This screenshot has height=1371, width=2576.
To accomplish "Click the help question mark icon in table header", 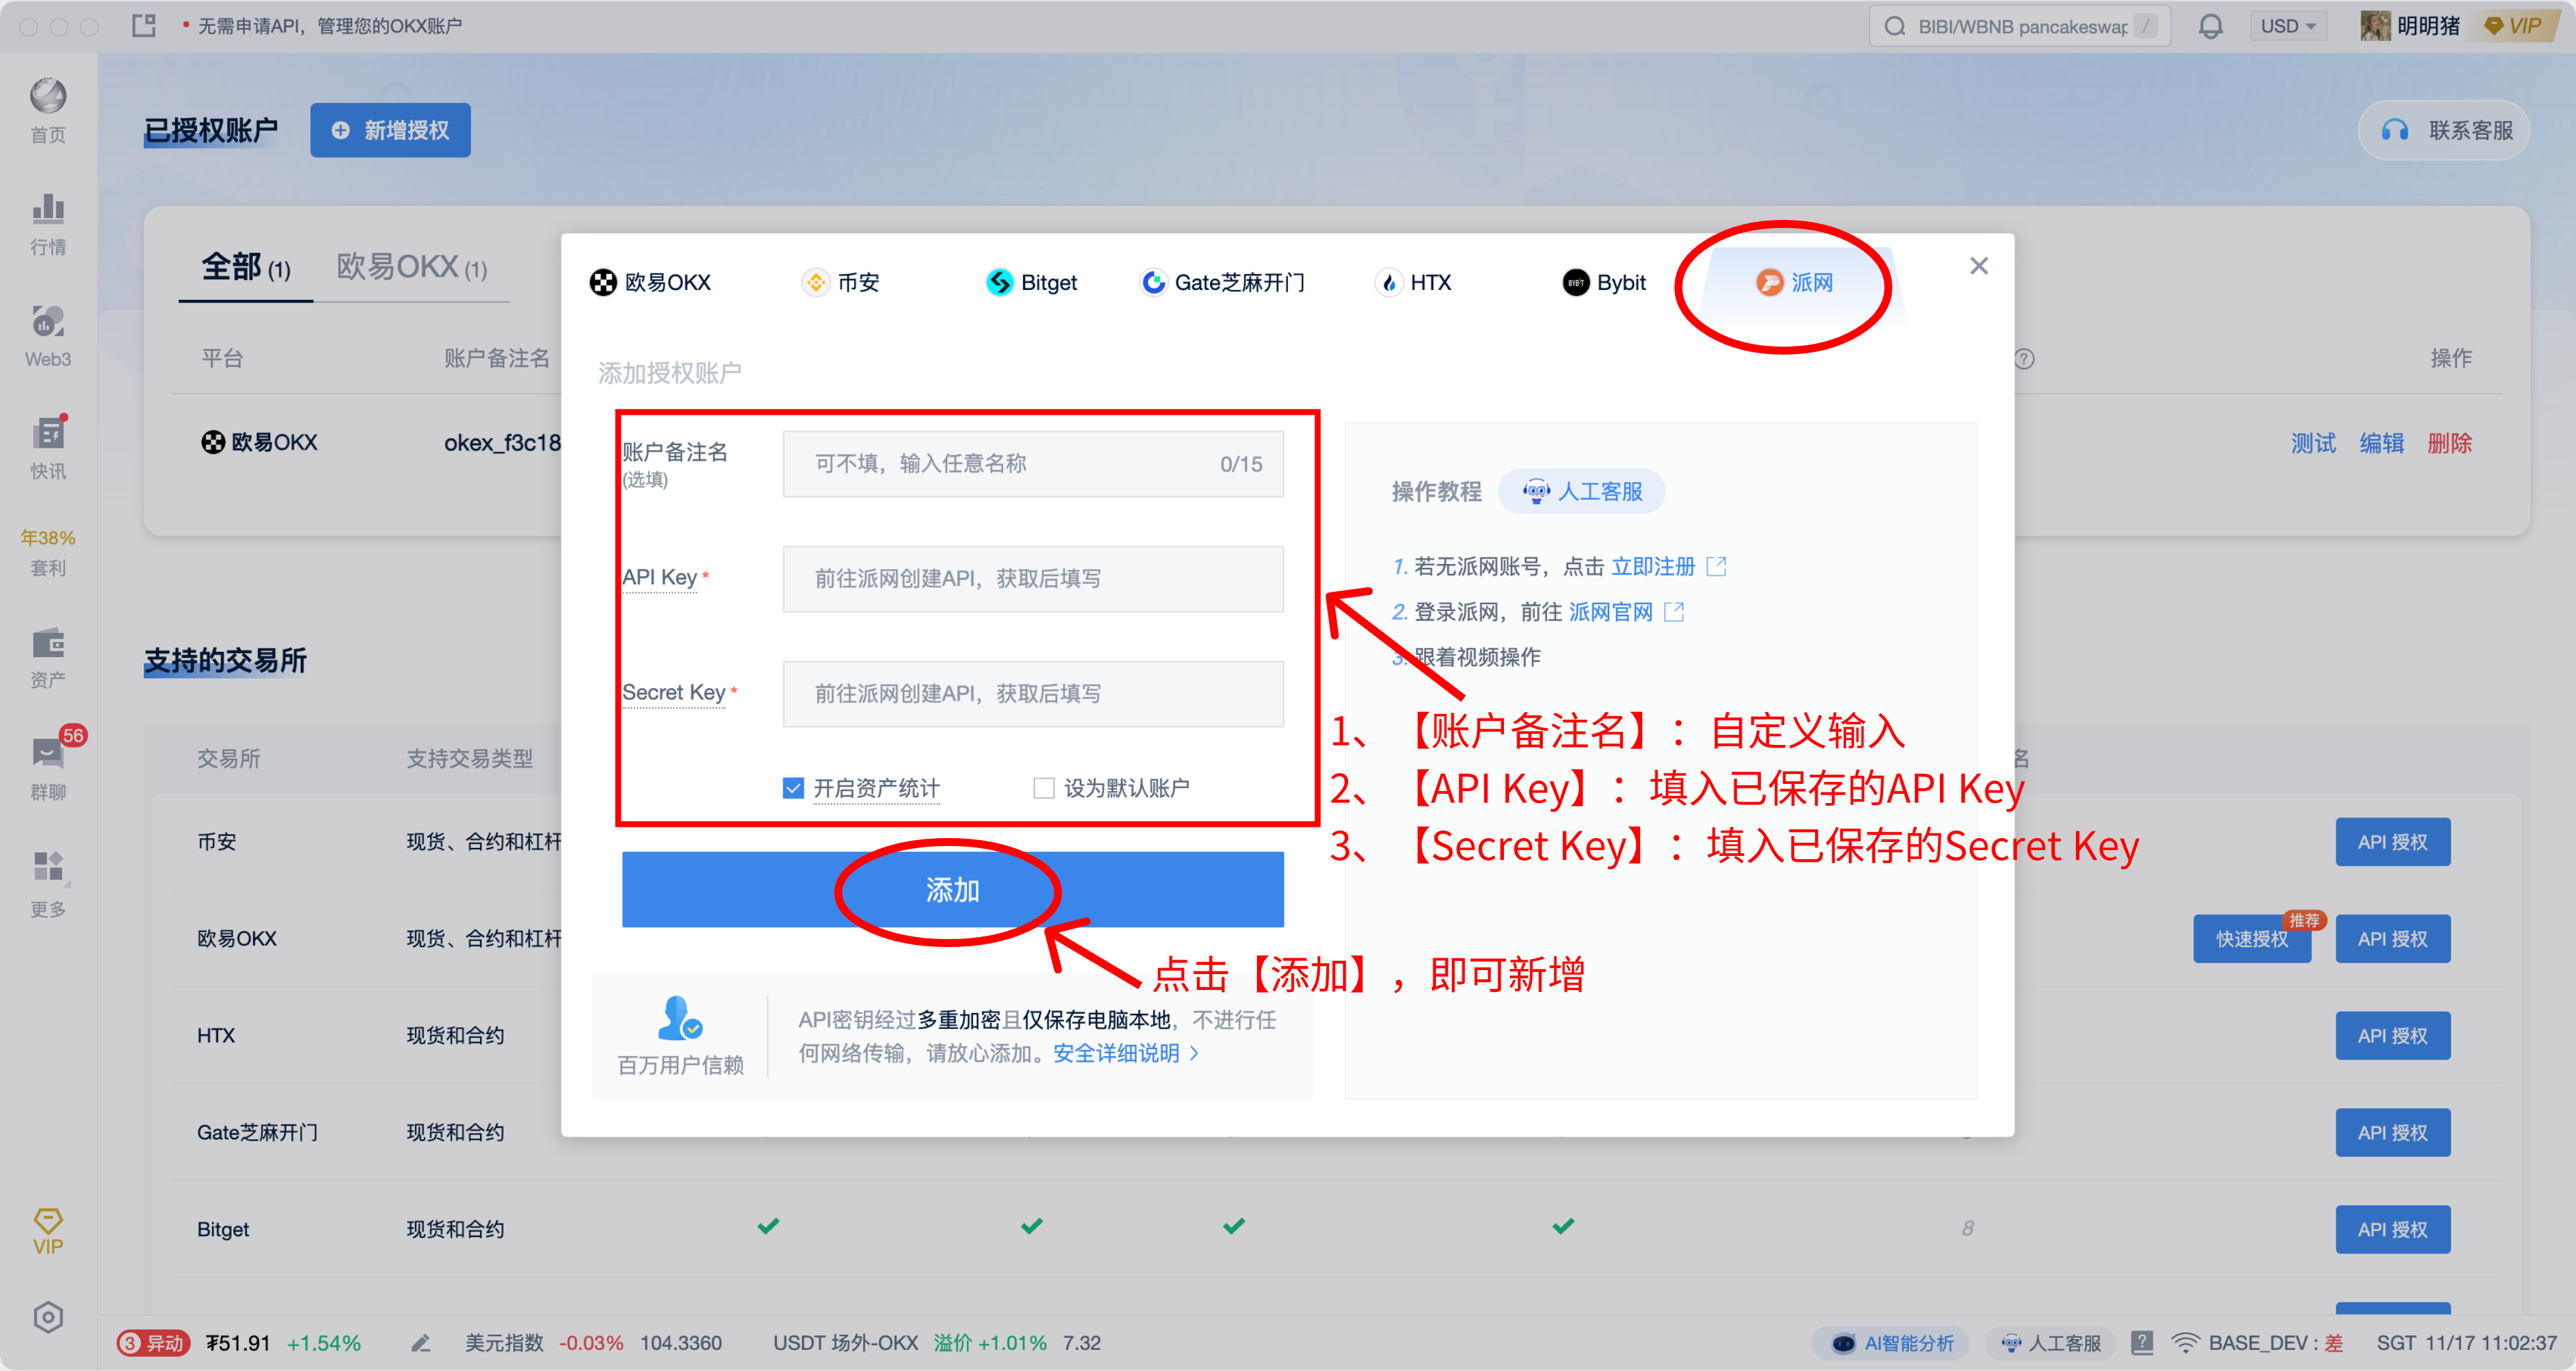I will 2024,359.
